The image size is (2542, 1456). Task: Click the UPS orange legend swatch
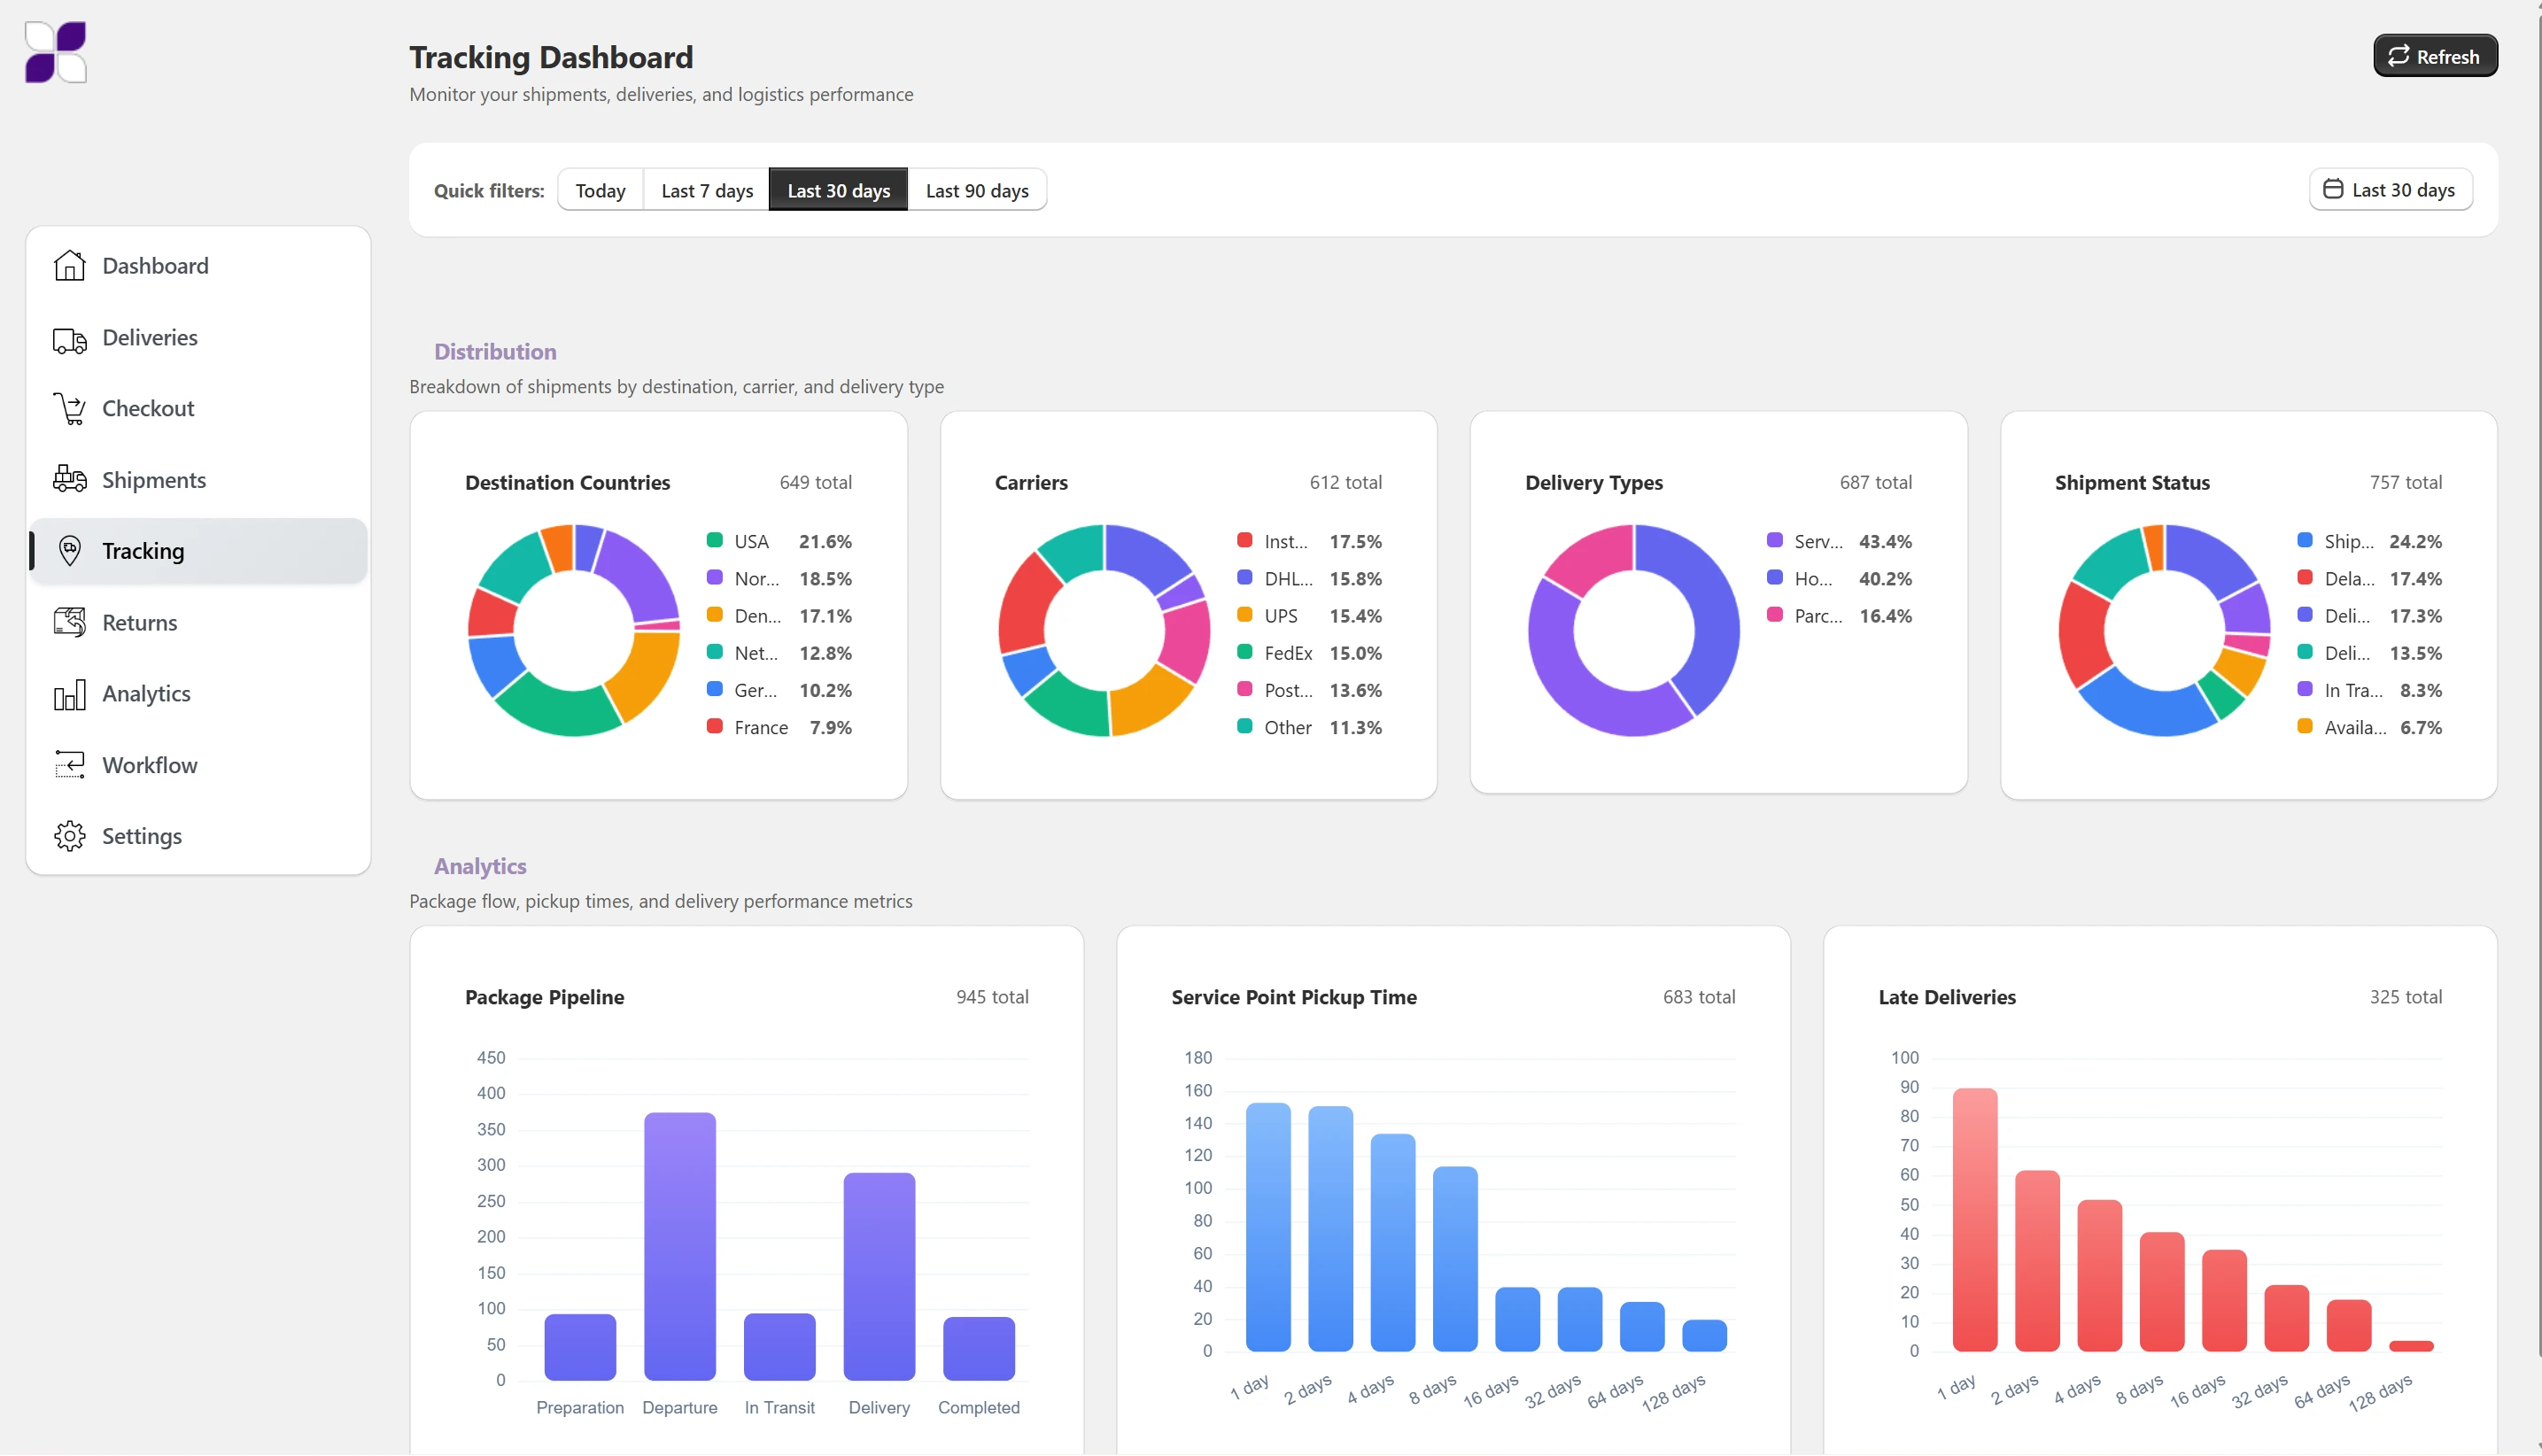click(x=1245, y=615)
